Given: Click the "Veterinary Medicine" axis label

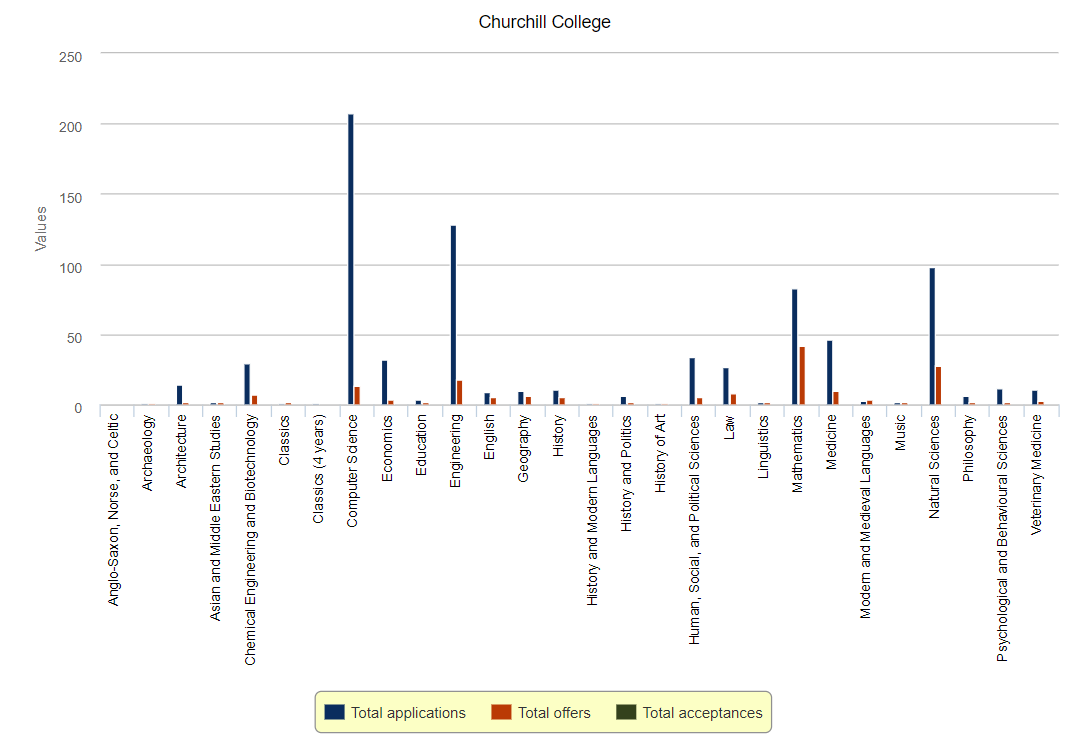Looking at the screenshot, I should click(x=1037, y=474).
